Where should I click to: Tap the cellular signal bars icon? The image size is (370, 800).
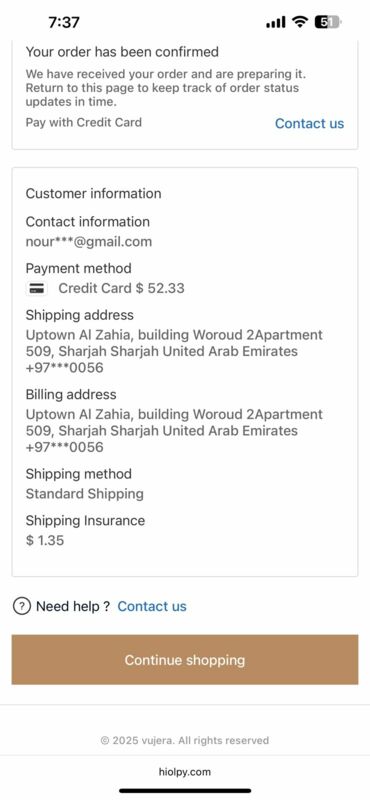click(276, 22)
